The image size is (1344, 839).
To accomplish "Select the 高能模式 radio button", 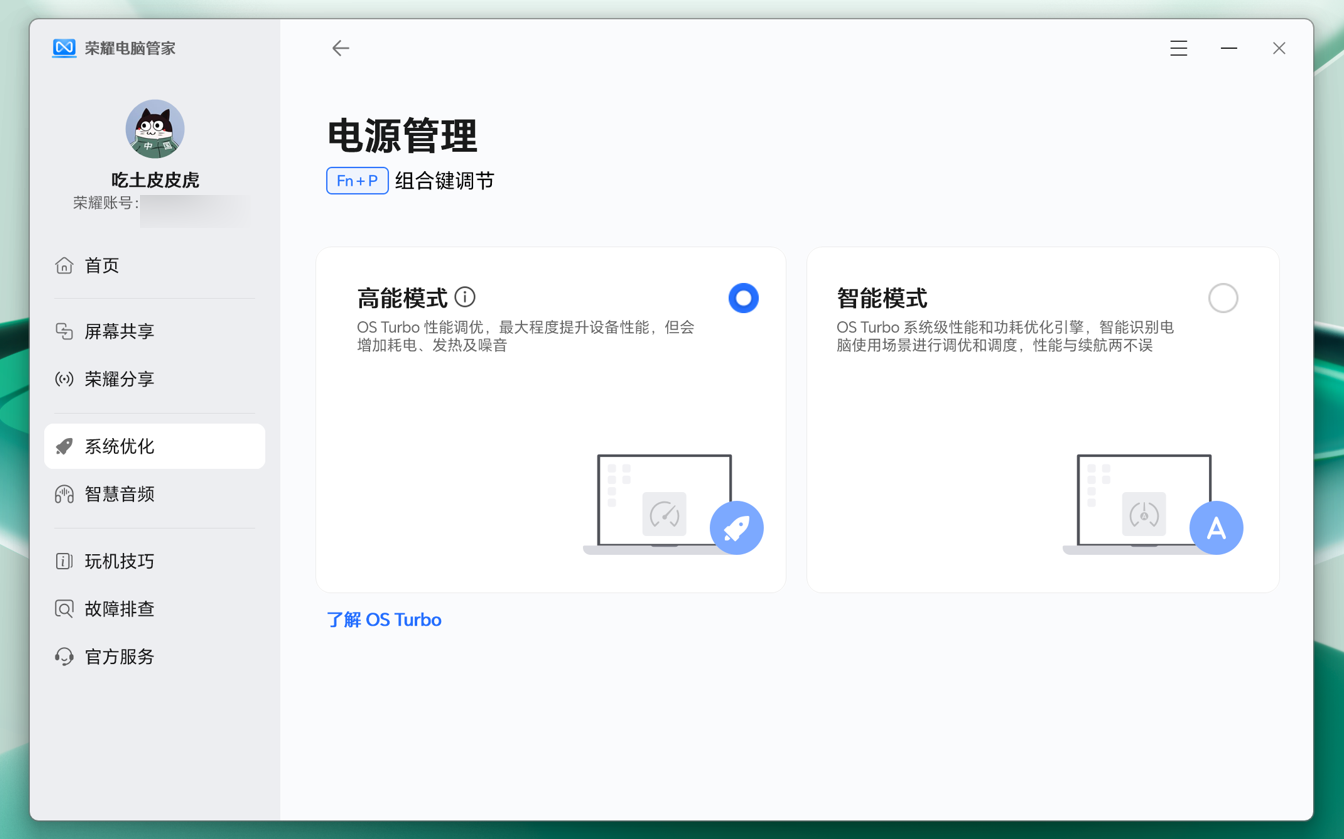I will pos(743,298).
